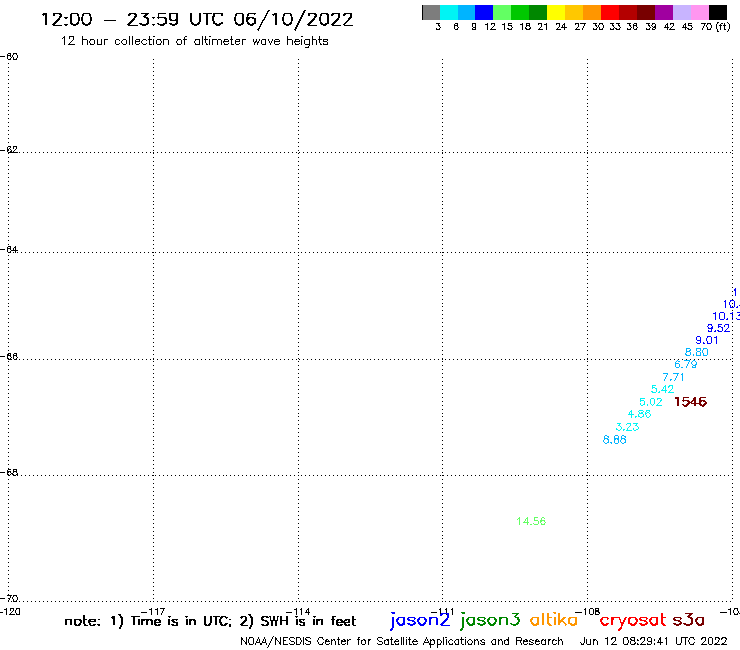Select the -64 latitude axis label

pos(9,249)
